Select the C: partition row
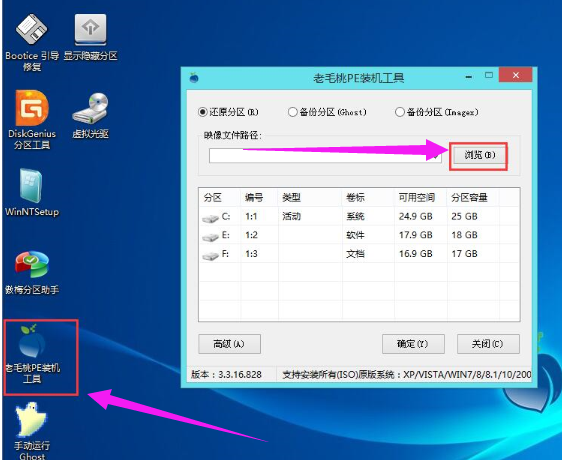The width and height of the screenshot is (562, 460). [x=359, y=216]
